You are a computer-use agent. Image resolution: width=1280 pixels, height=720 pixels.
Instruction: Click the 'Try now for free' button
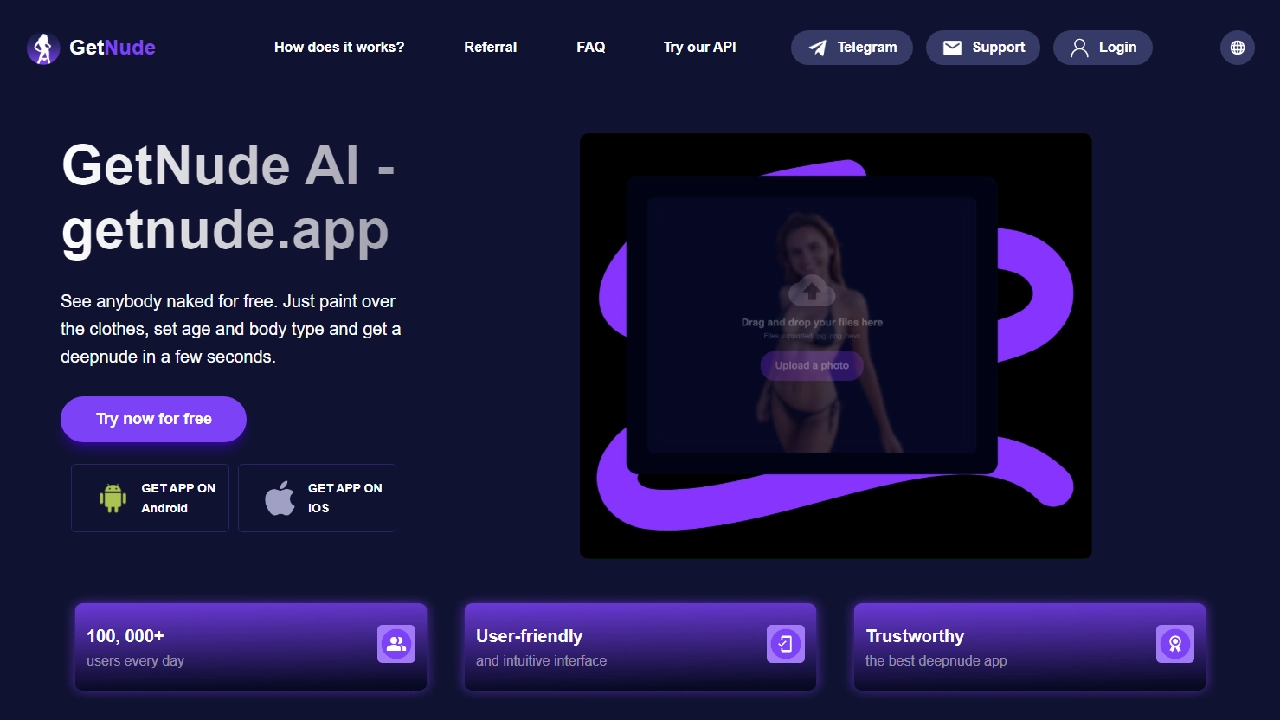(x=153, y=419)
